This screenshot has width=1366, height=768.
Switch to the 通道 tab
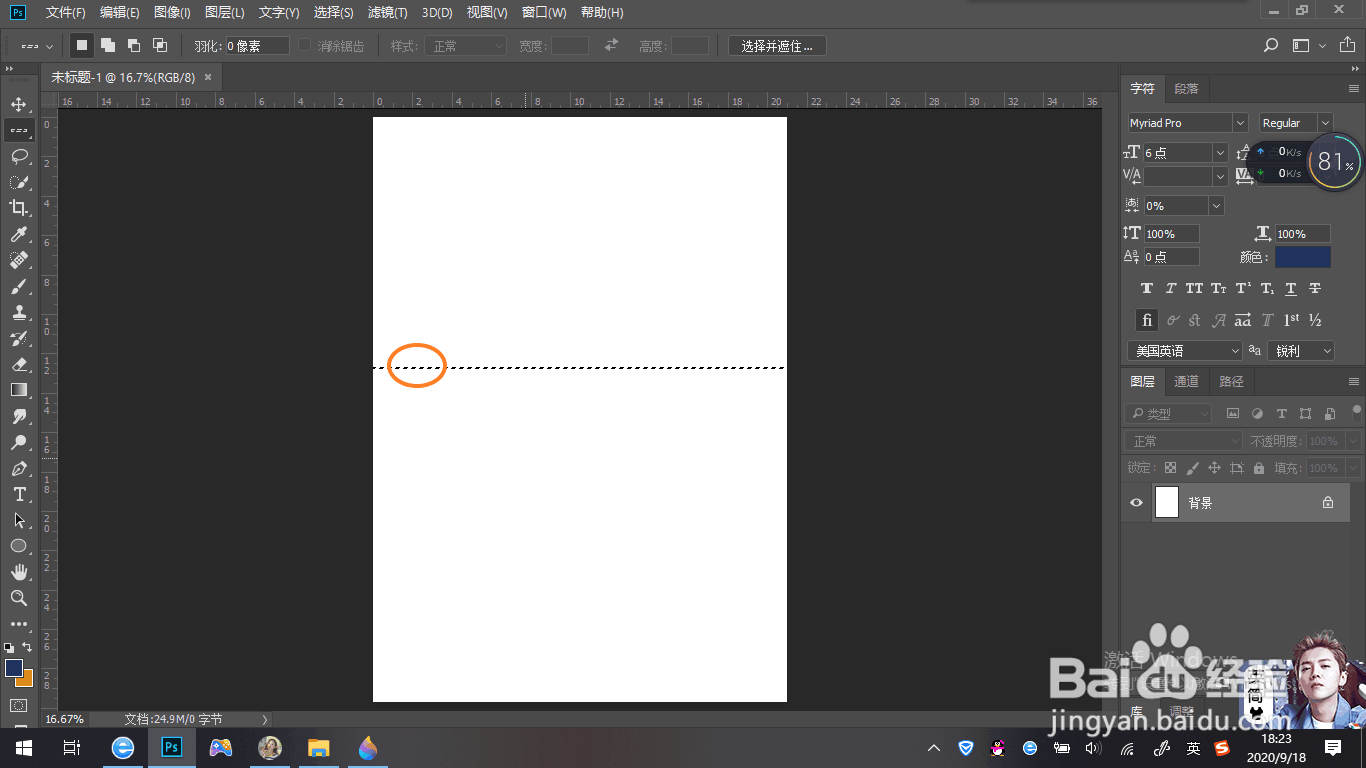coord(1186,381)
